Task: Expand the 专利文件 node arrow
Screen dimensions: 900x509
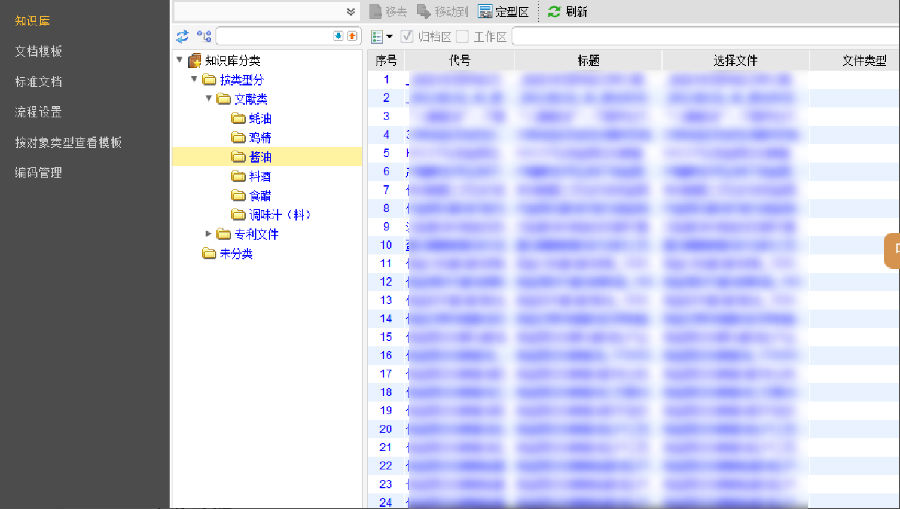Action: click(x=209, y=234)
